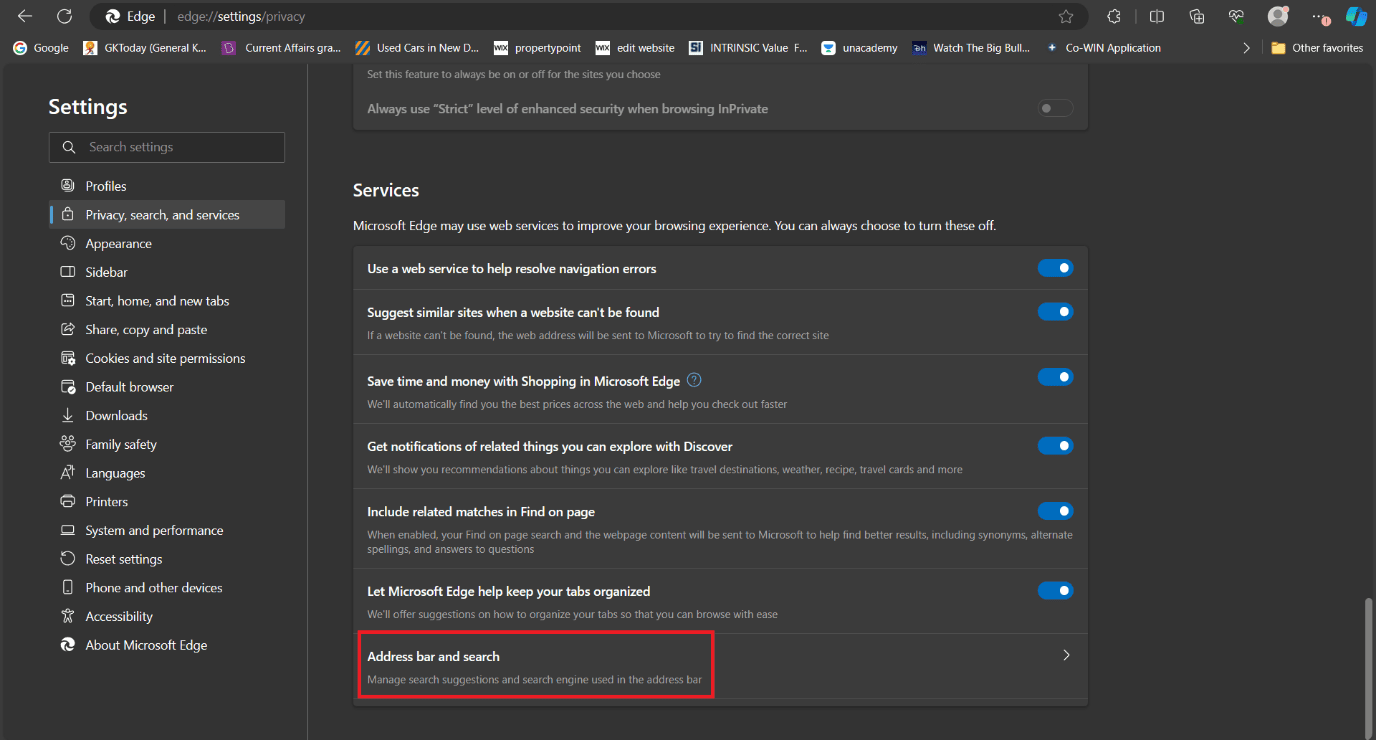Open Family safety settings
This screenshot has height=740, width=1376.
[167, 444]
